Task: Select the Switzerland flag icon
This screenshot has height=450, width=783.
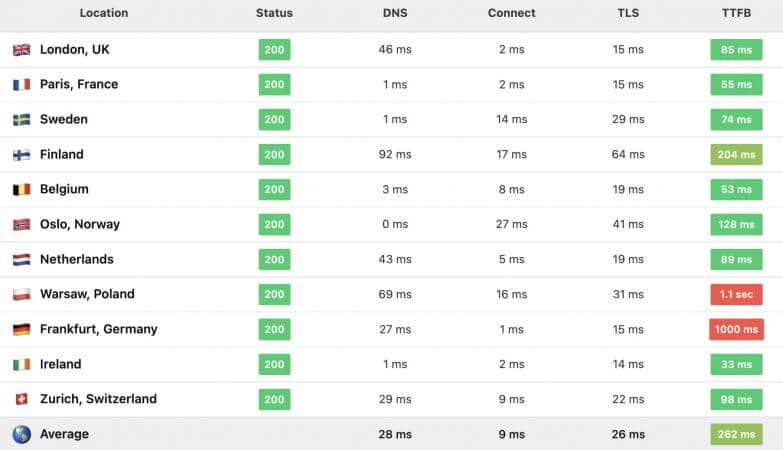Action: (21, 399)
